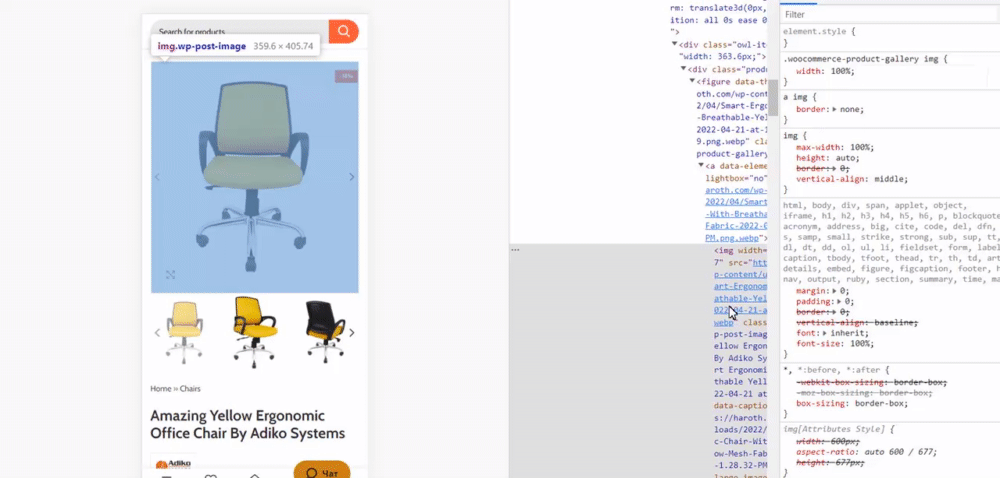Viewport: 1000px width, 478px height.
Task: Open the img src link starting p-content
Action: tap(740, 275)
